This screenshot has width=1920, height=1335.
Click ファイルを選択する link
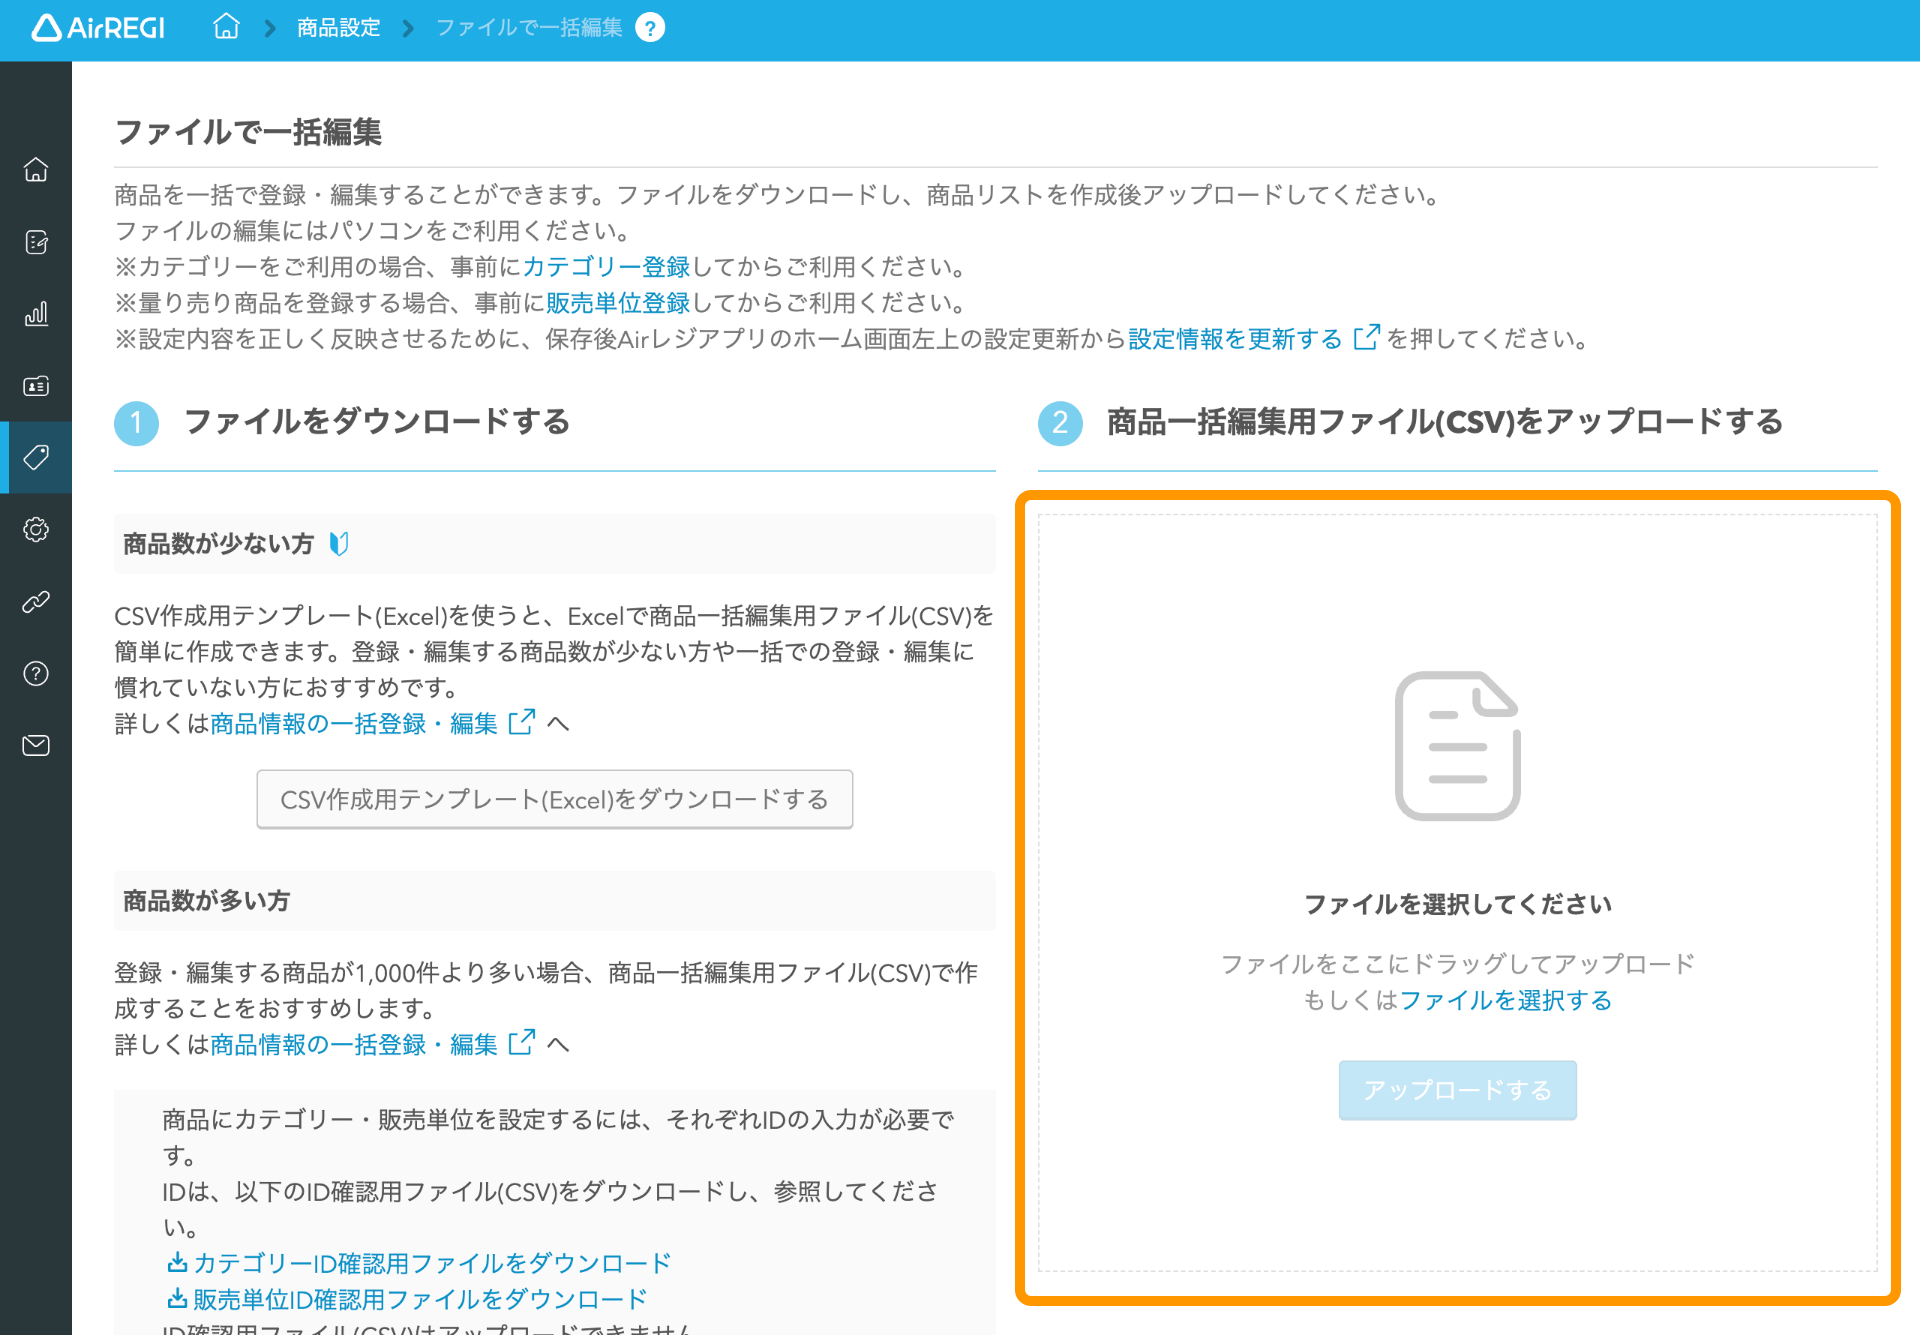[x=1505, y=1000]
